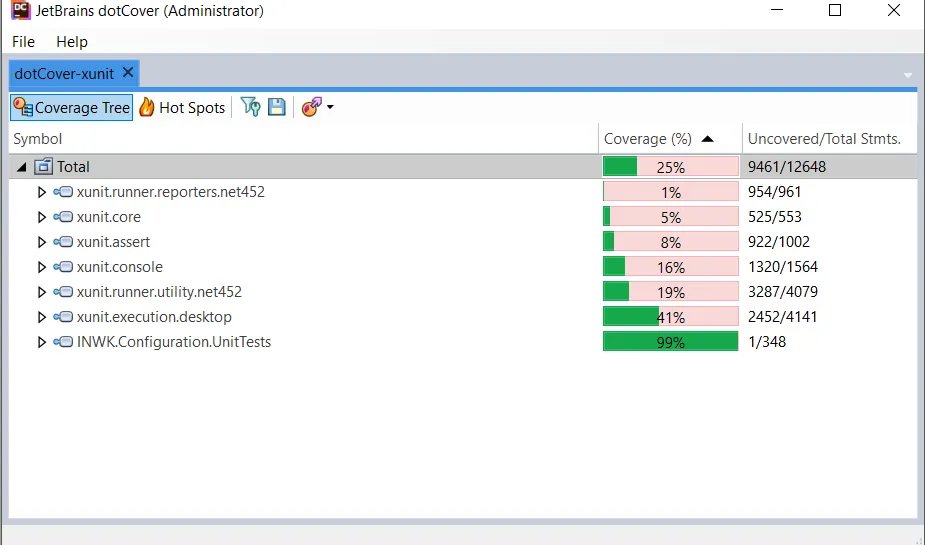Viewport: 925px width, 545px height.
Task: Maximize the dotCover window
Action: (x=835, y=10)
